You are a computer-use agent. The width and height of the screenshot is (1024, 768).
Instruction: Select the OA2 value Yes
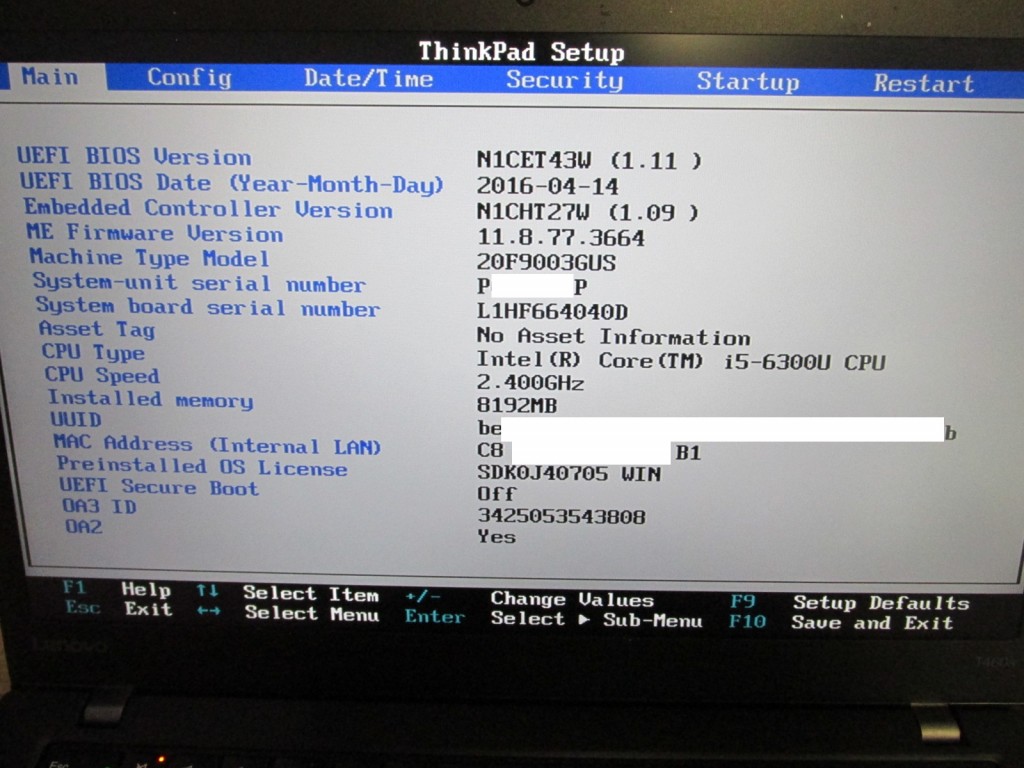click(496, 537)
